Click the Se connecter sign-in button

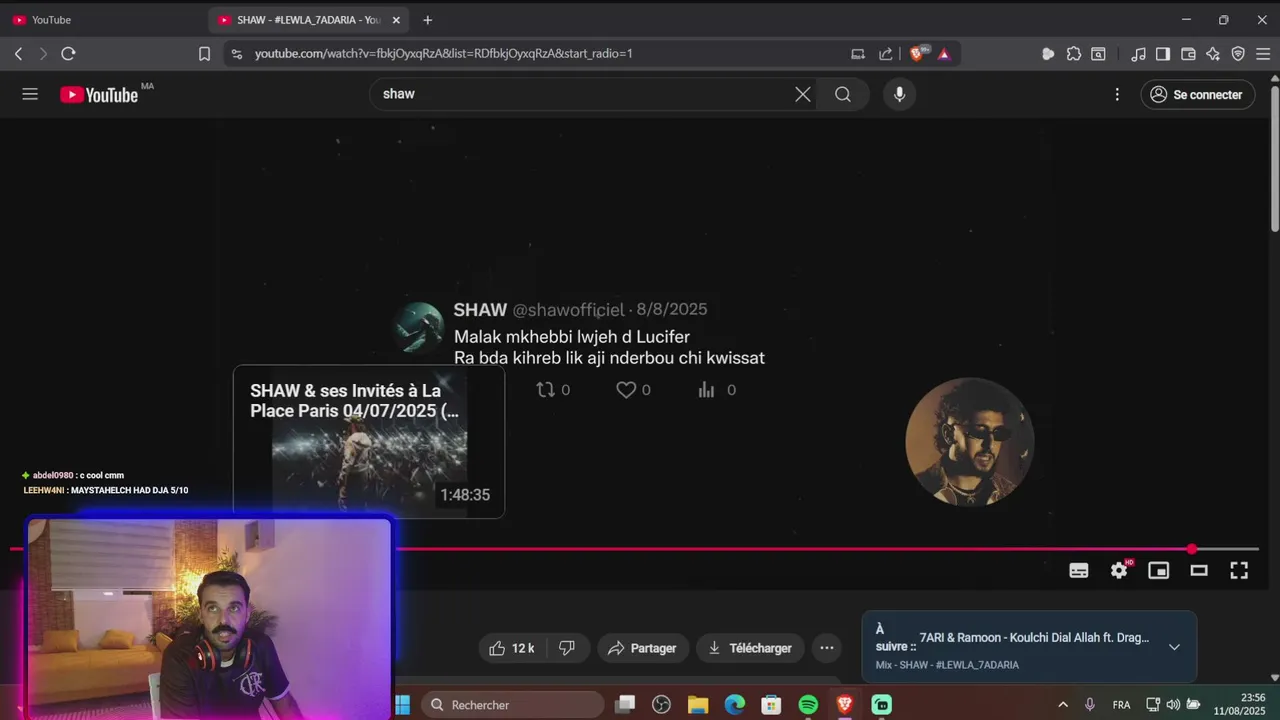point(1198,94)
